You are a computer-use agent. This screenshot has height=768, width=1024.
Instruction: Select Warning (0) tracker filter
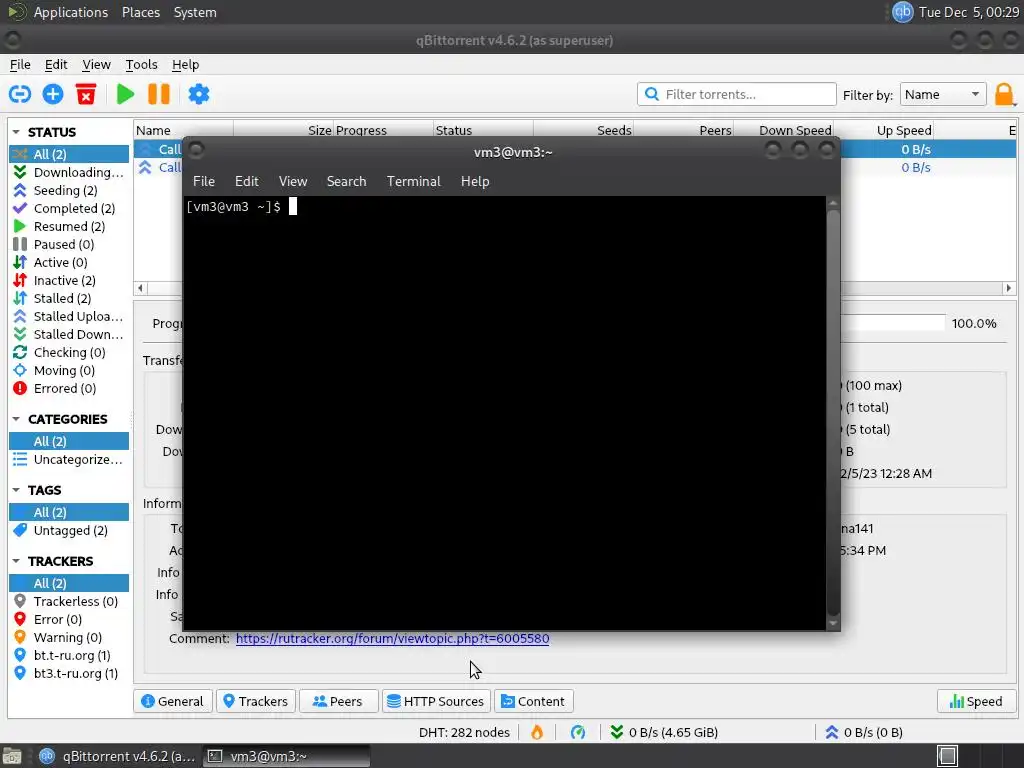pos(69,637)
